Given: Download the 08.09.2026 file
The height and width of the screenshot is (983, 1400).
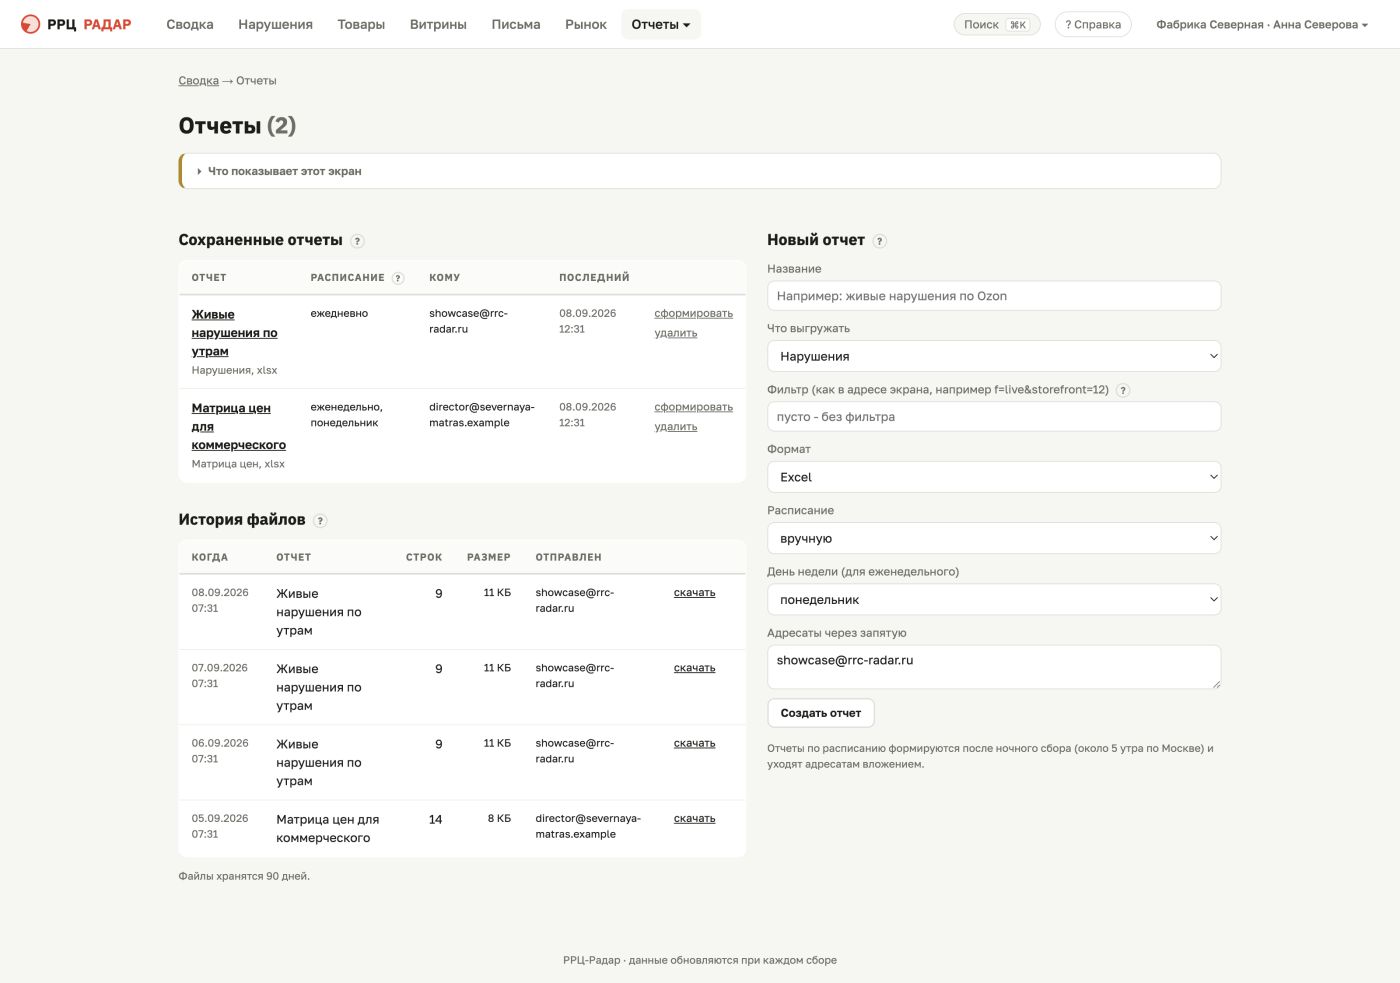Looking at the screenshot, I should [694, 593].
